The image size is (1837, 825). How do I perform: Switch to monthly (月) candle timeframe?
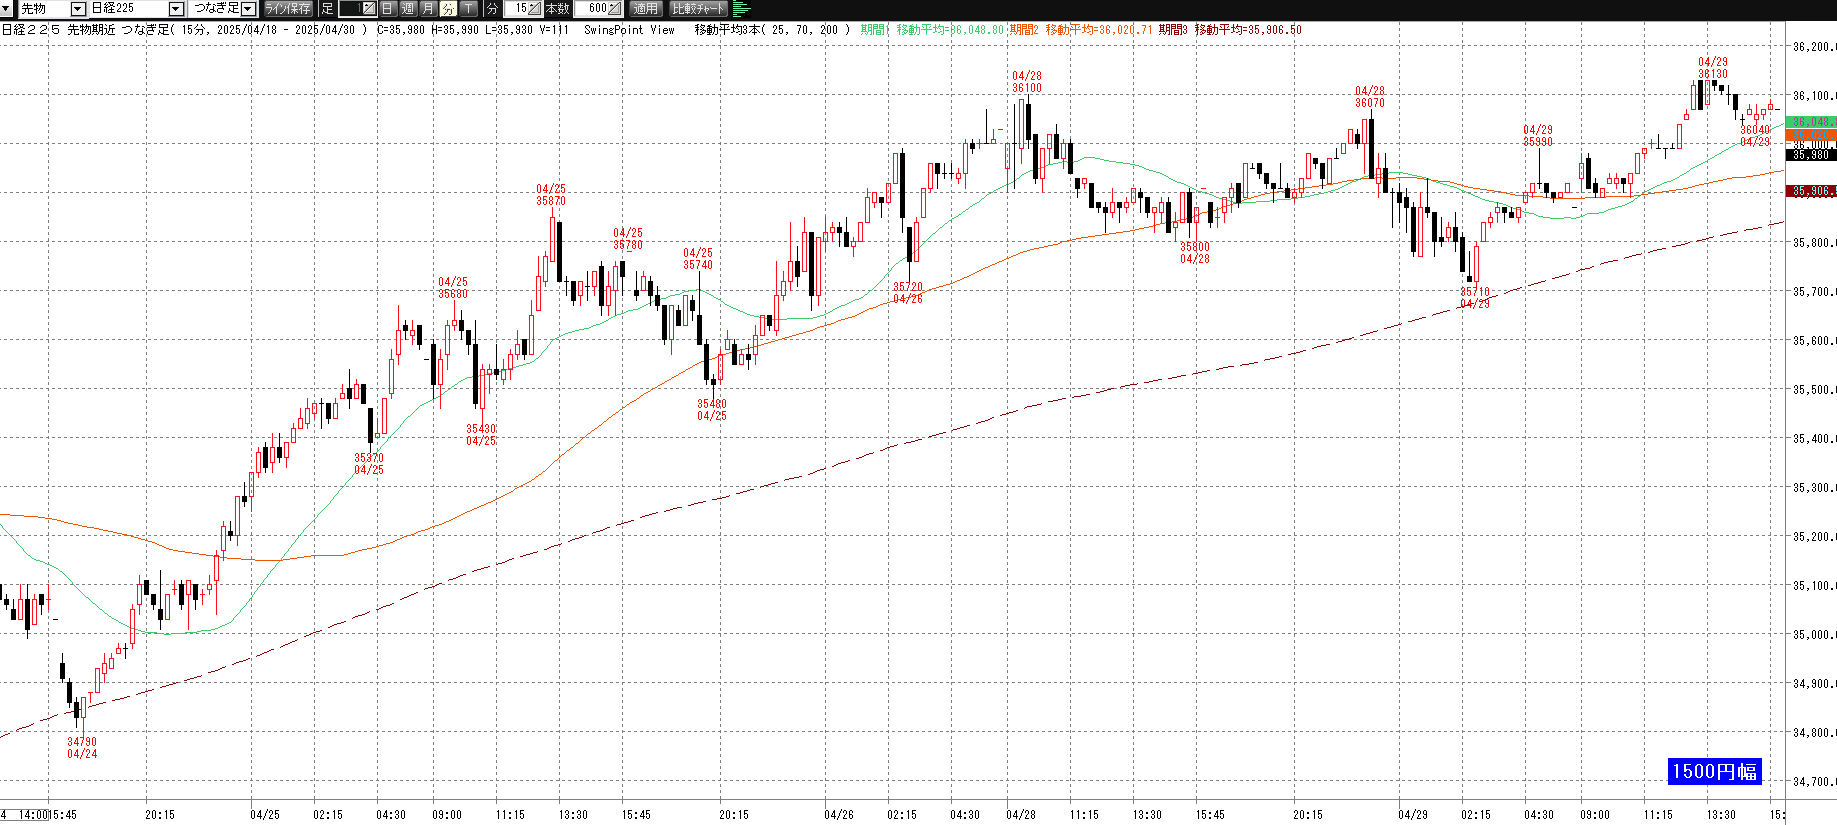pyautogui.click(x=428, y=8)
